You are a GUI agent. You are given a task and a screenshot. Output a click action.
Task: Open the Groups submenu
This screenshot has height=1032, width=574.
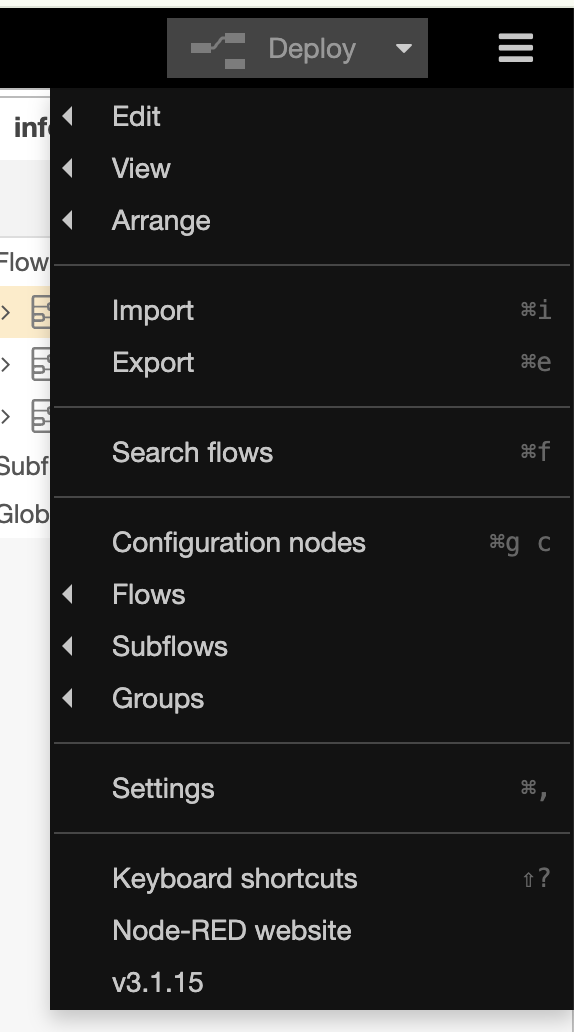(311, 698)
